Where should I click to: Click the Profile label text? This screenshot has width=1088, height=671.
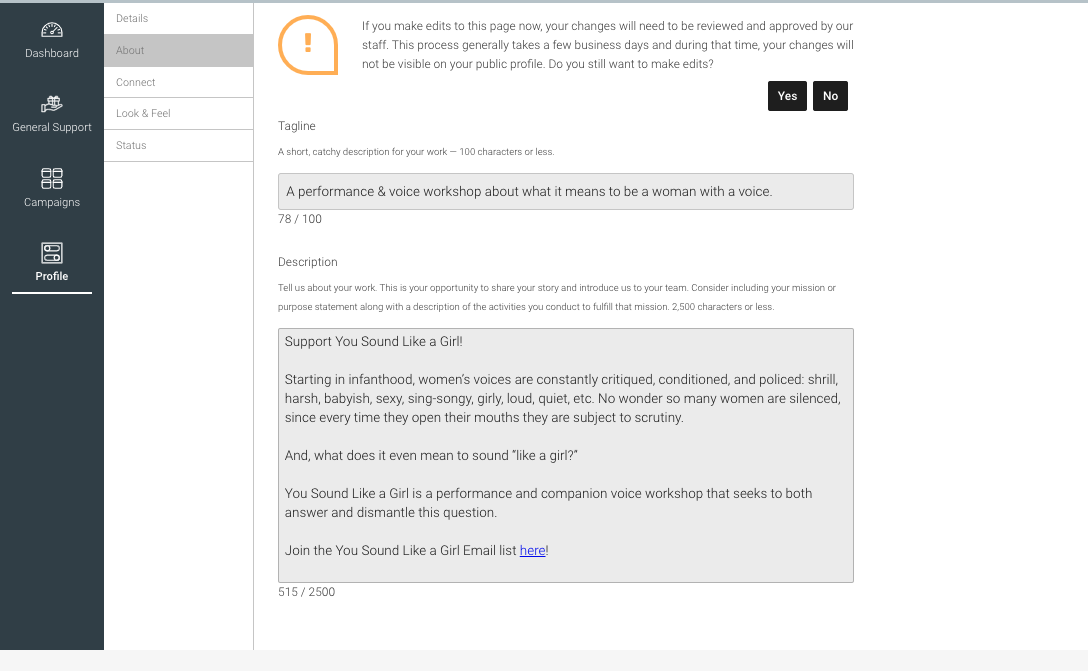pos(52,276)
